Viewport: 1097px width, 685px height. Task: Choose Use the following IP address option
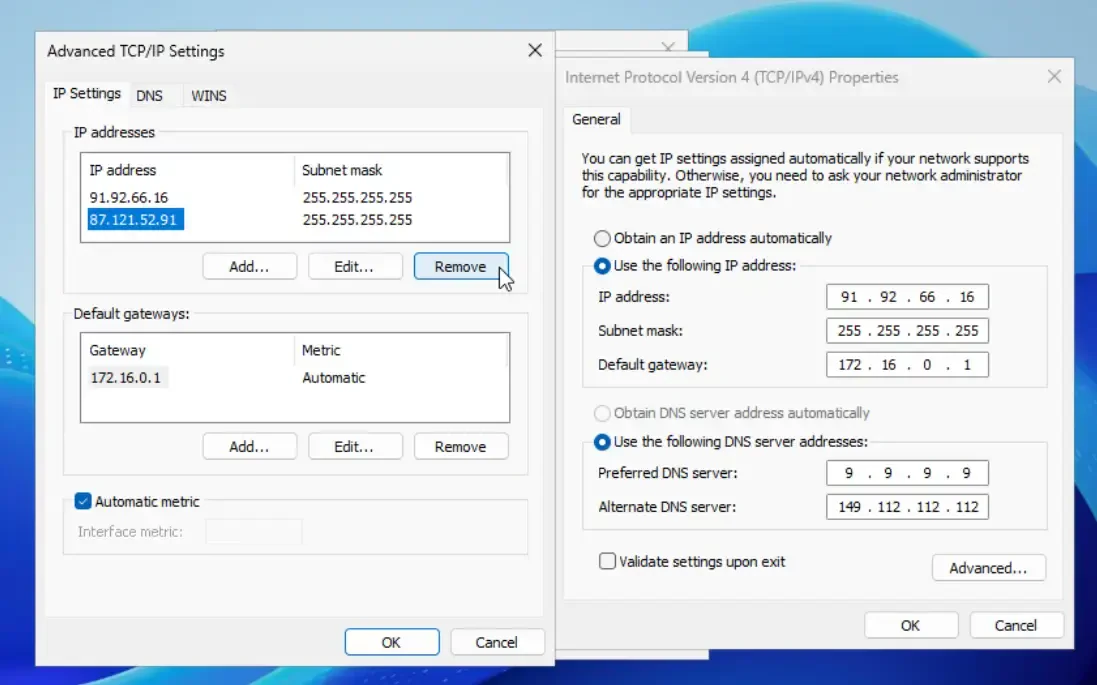click(602, 266)
